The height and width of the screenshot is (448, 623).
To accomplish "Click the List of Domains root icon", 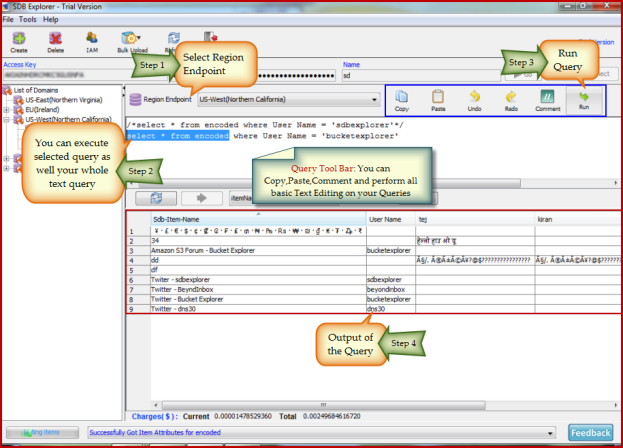I will pyautogui.click(x=7, y=90).
